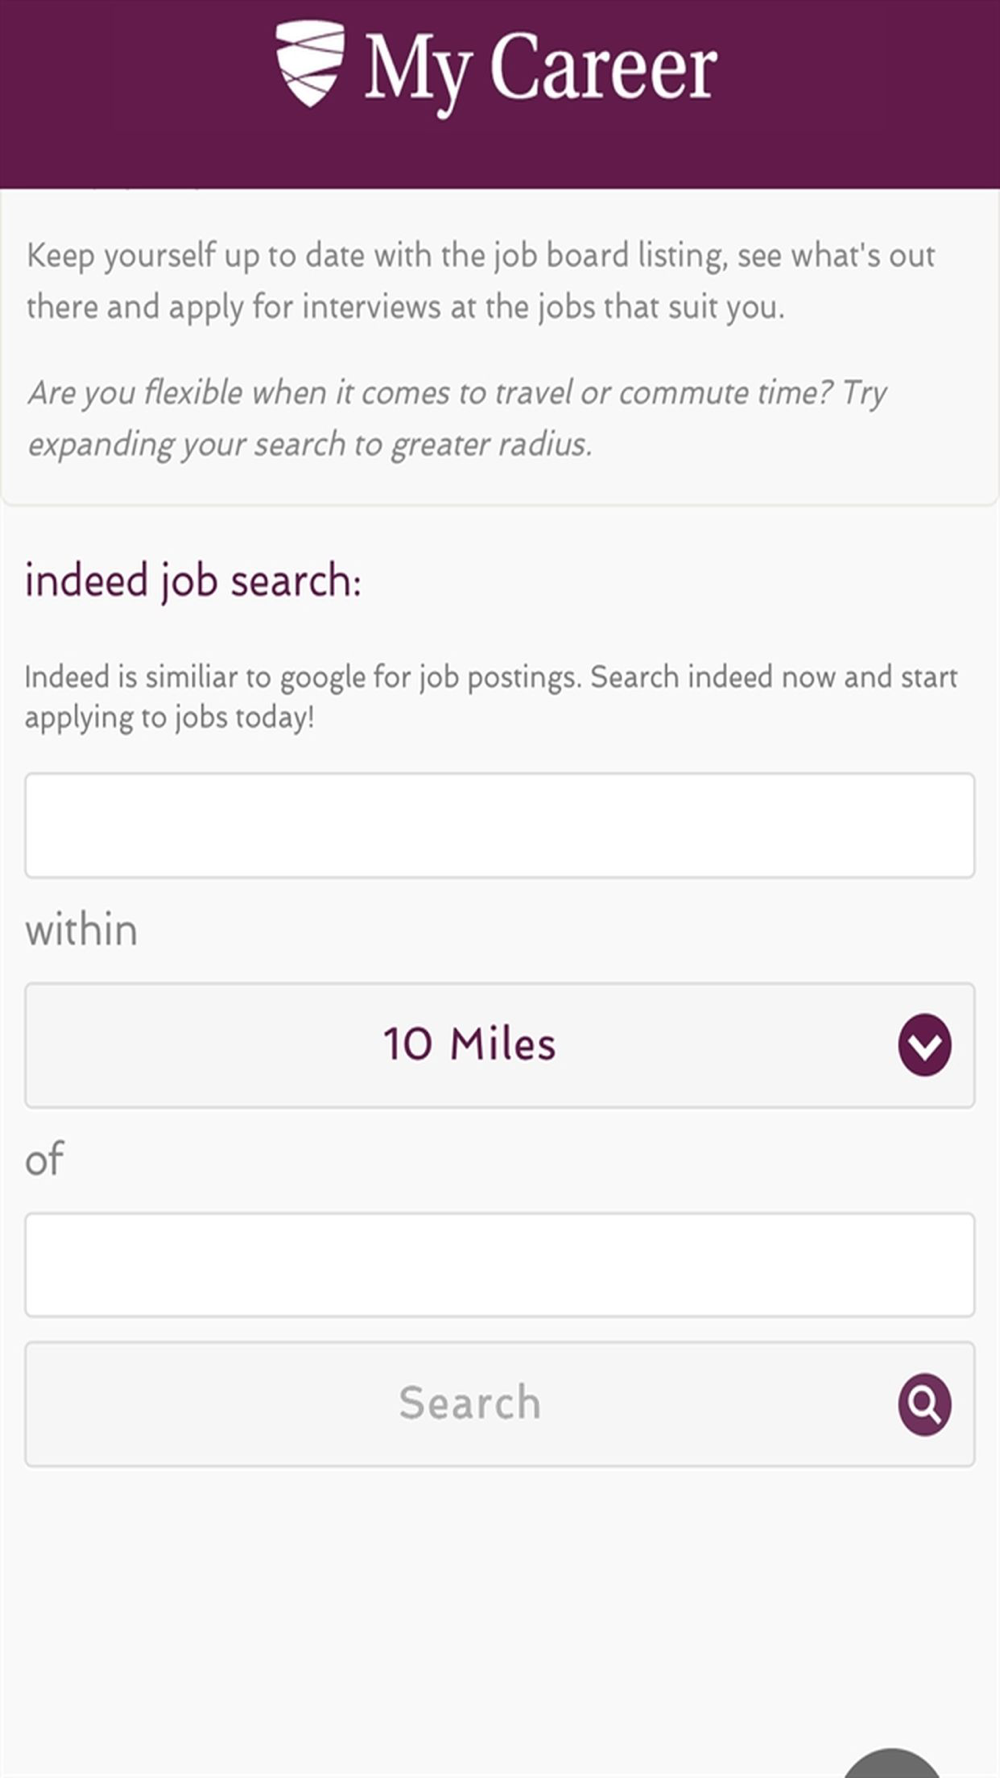The height and width of the screenshot is (1778, 1000).
Task: Click the text "applying to jobs today!"
Action: click(169, 718)
